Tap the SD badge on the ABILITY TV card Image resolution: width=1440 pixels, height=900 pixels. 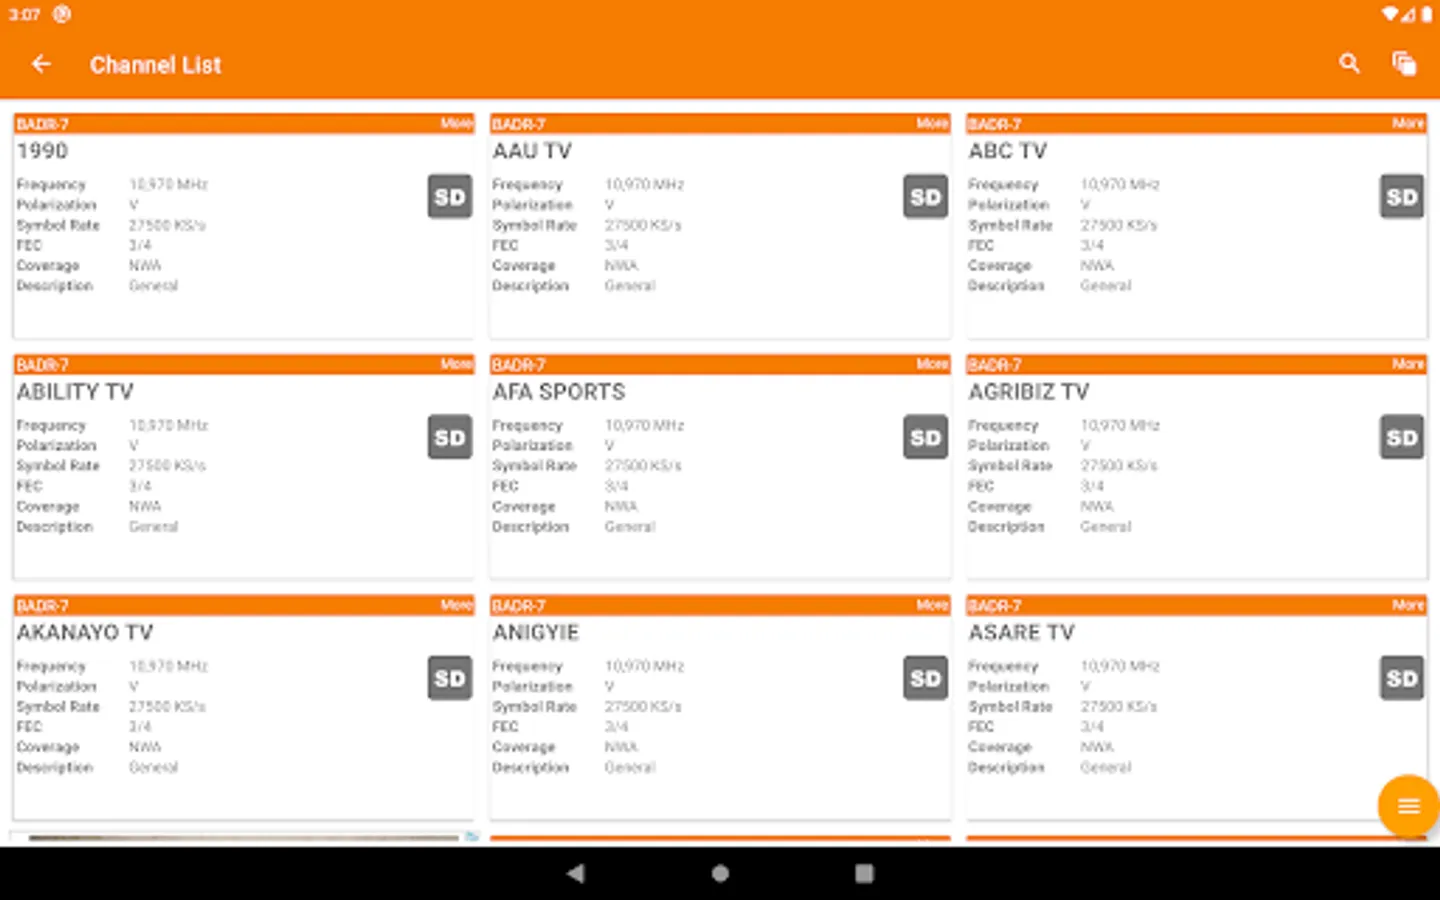coord(450,438)
